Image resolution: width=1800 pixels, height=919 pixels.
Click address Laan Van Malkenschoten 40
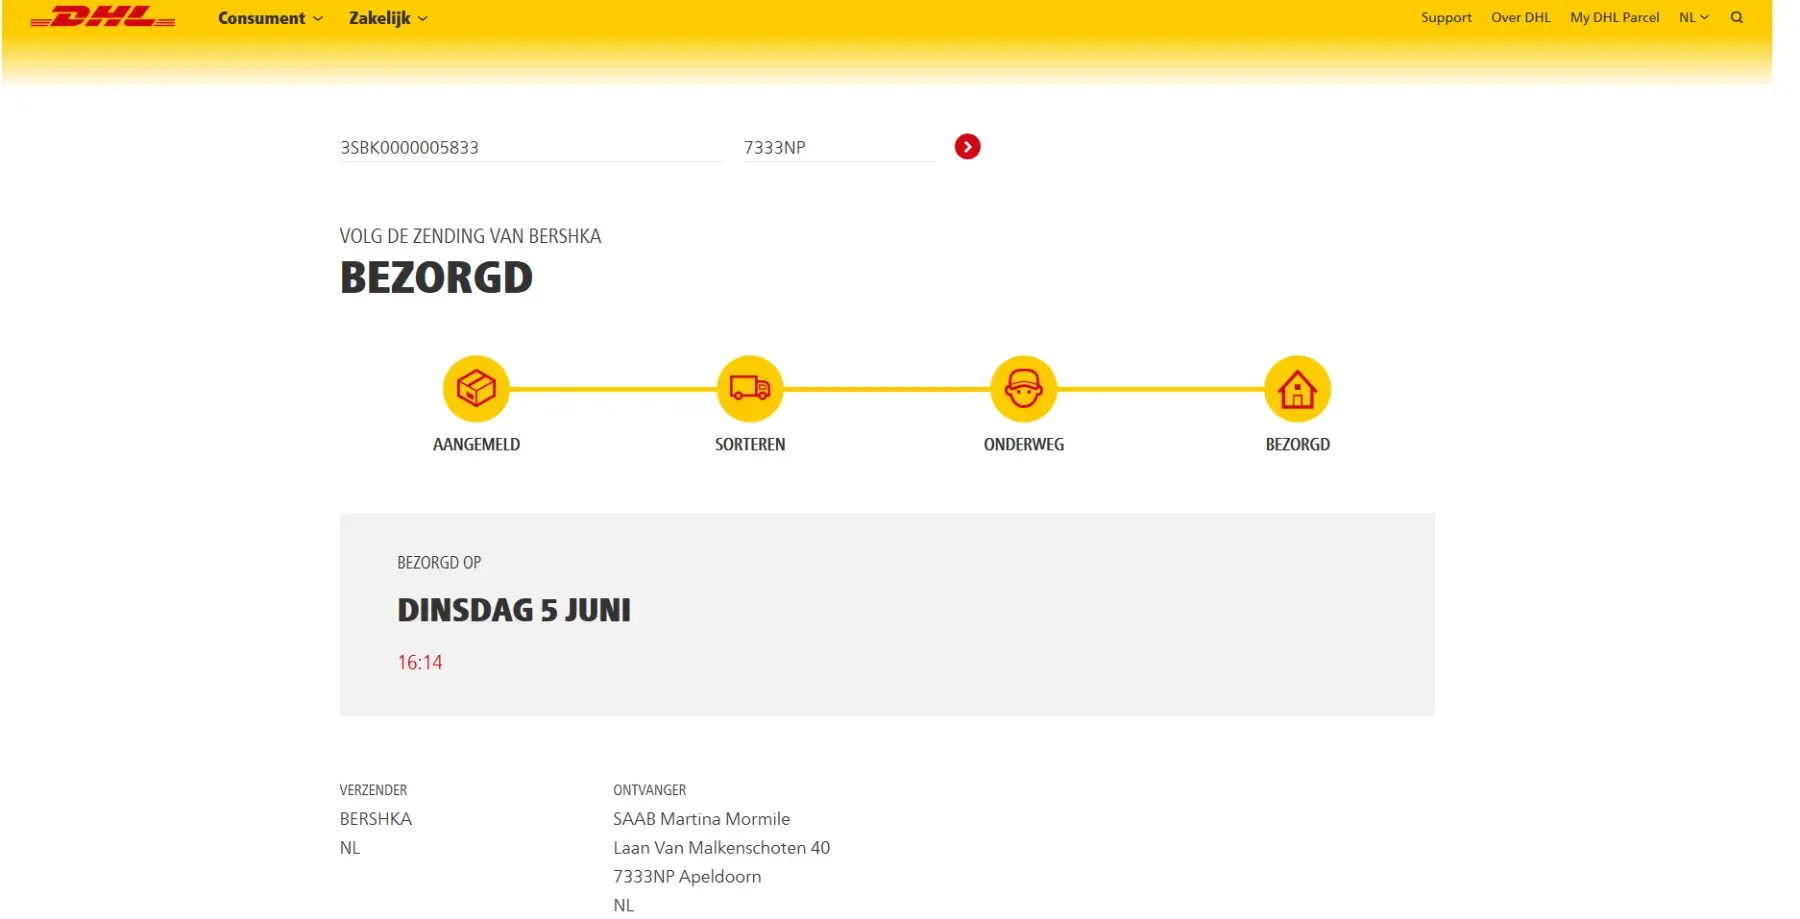pos(722,848)
